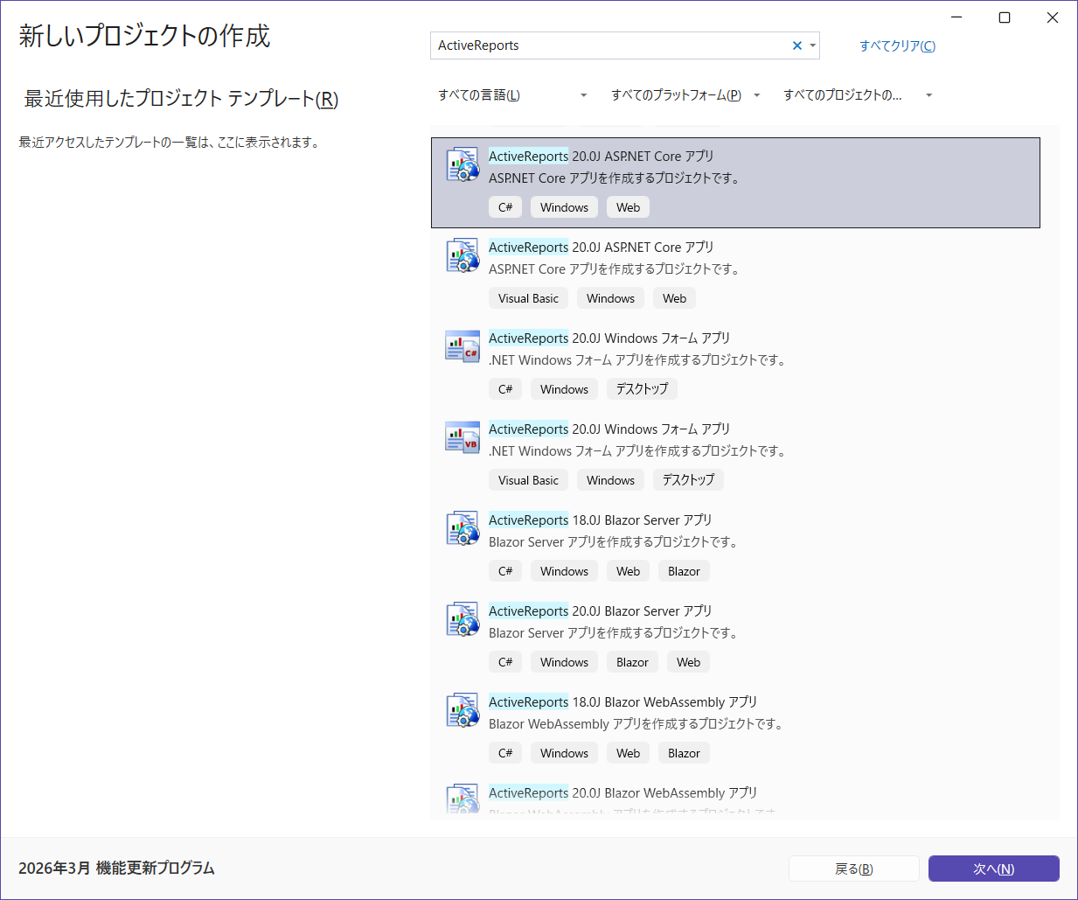Click Blazor tag on 18.0J Blazor Server template
The height and width of the screenshot is (900, 1078).
pos(684,571)
